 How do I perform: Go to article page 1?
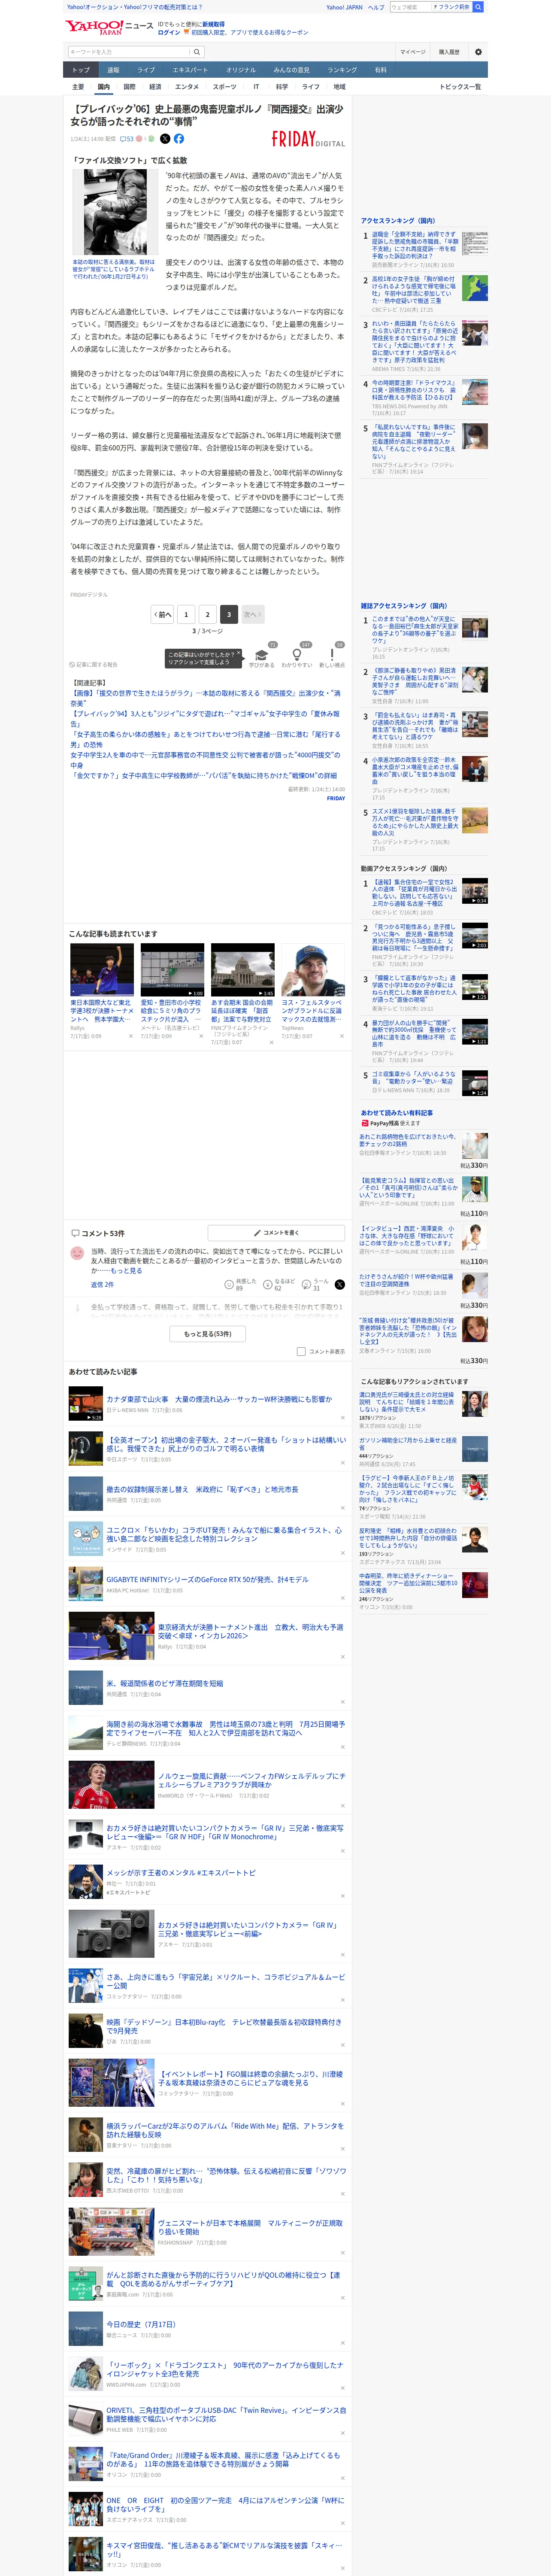tap(186, 614)
